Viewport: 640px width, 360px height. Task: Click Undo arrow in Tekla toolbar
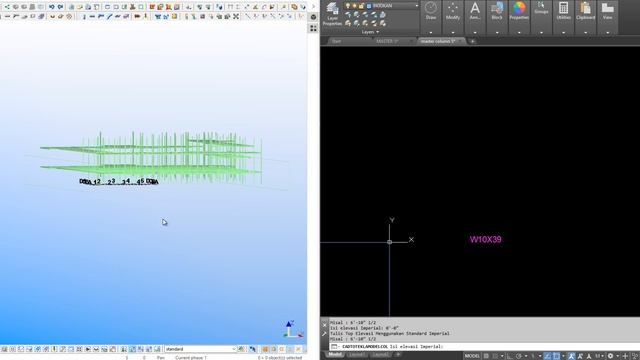(x=51, y=7)
